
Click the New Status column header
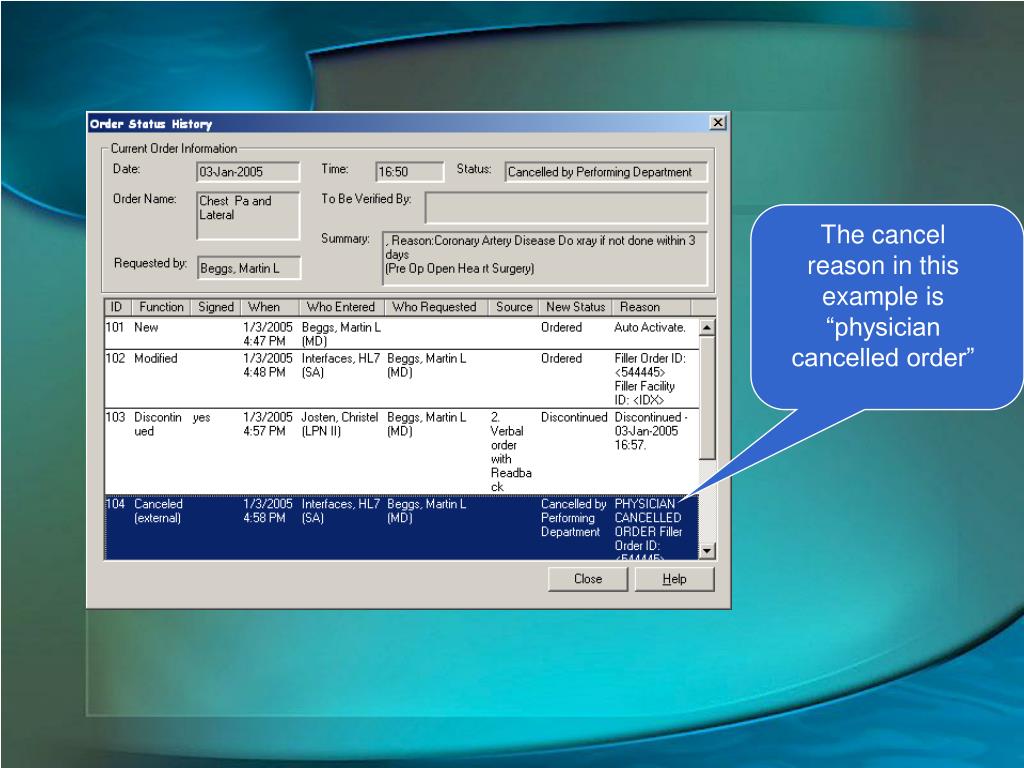575,307
